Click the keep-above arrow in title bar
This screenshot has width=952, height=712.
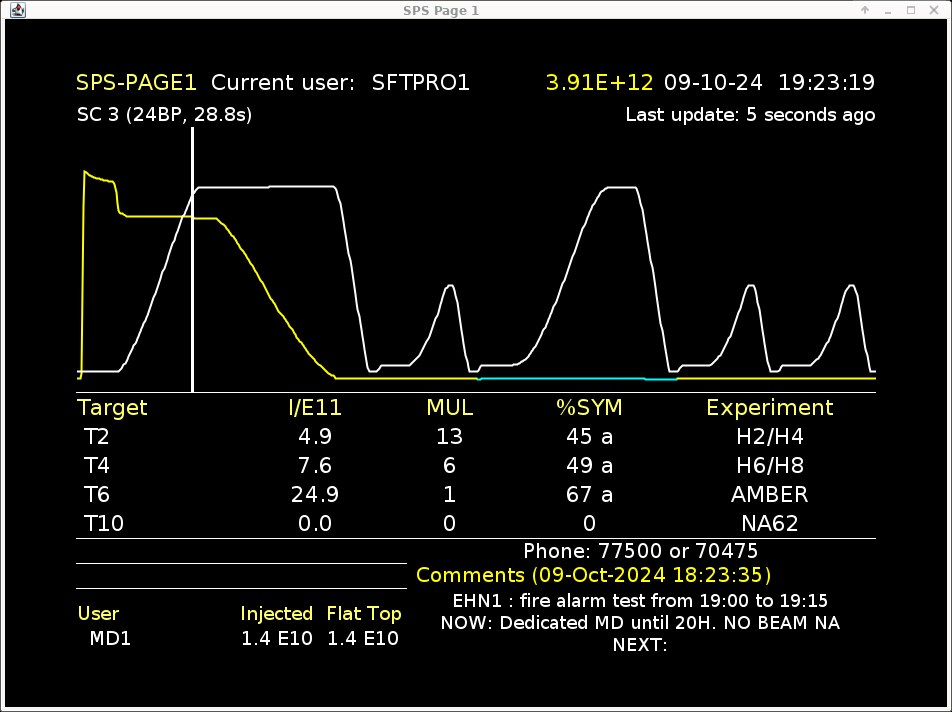click(865, 10)
